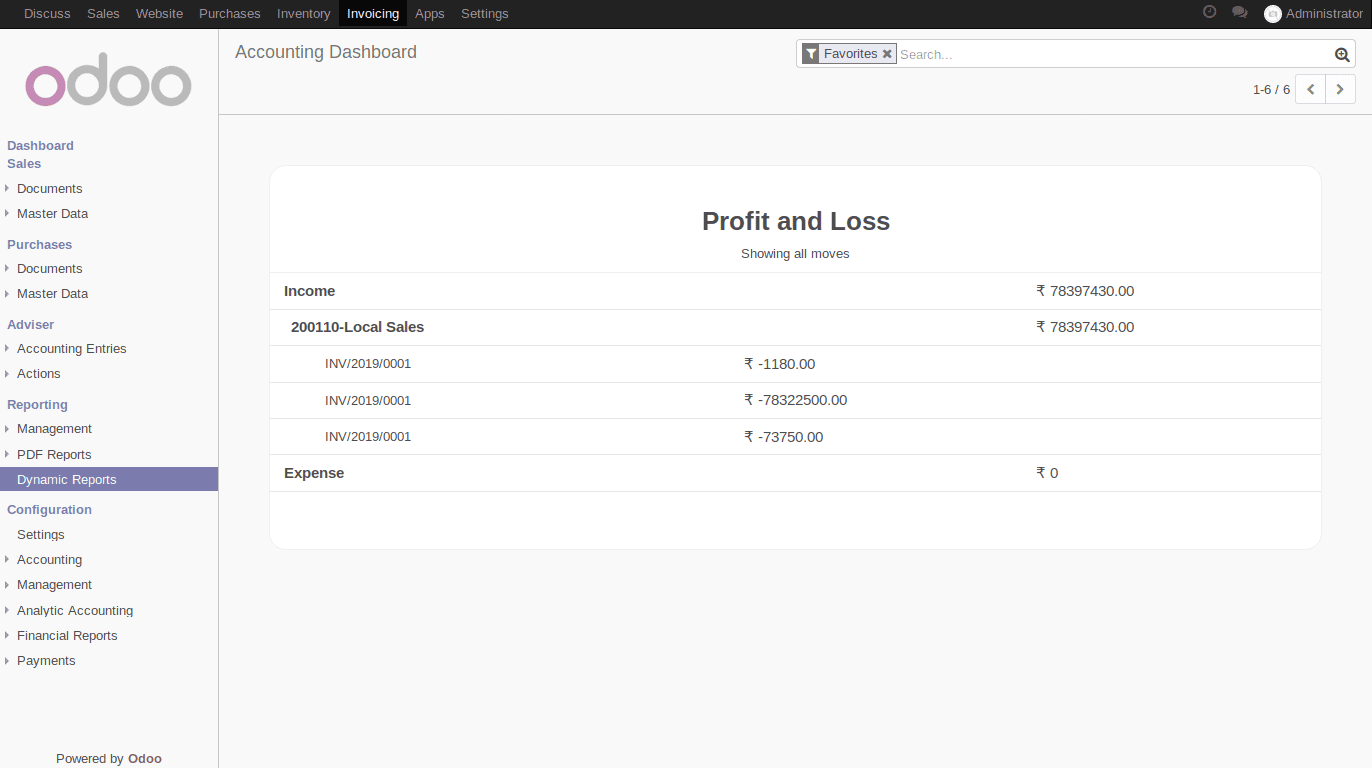Screen dimensions: 1372x768
Task: Focus the Search input field
Action: click(x=1115, y=54)
